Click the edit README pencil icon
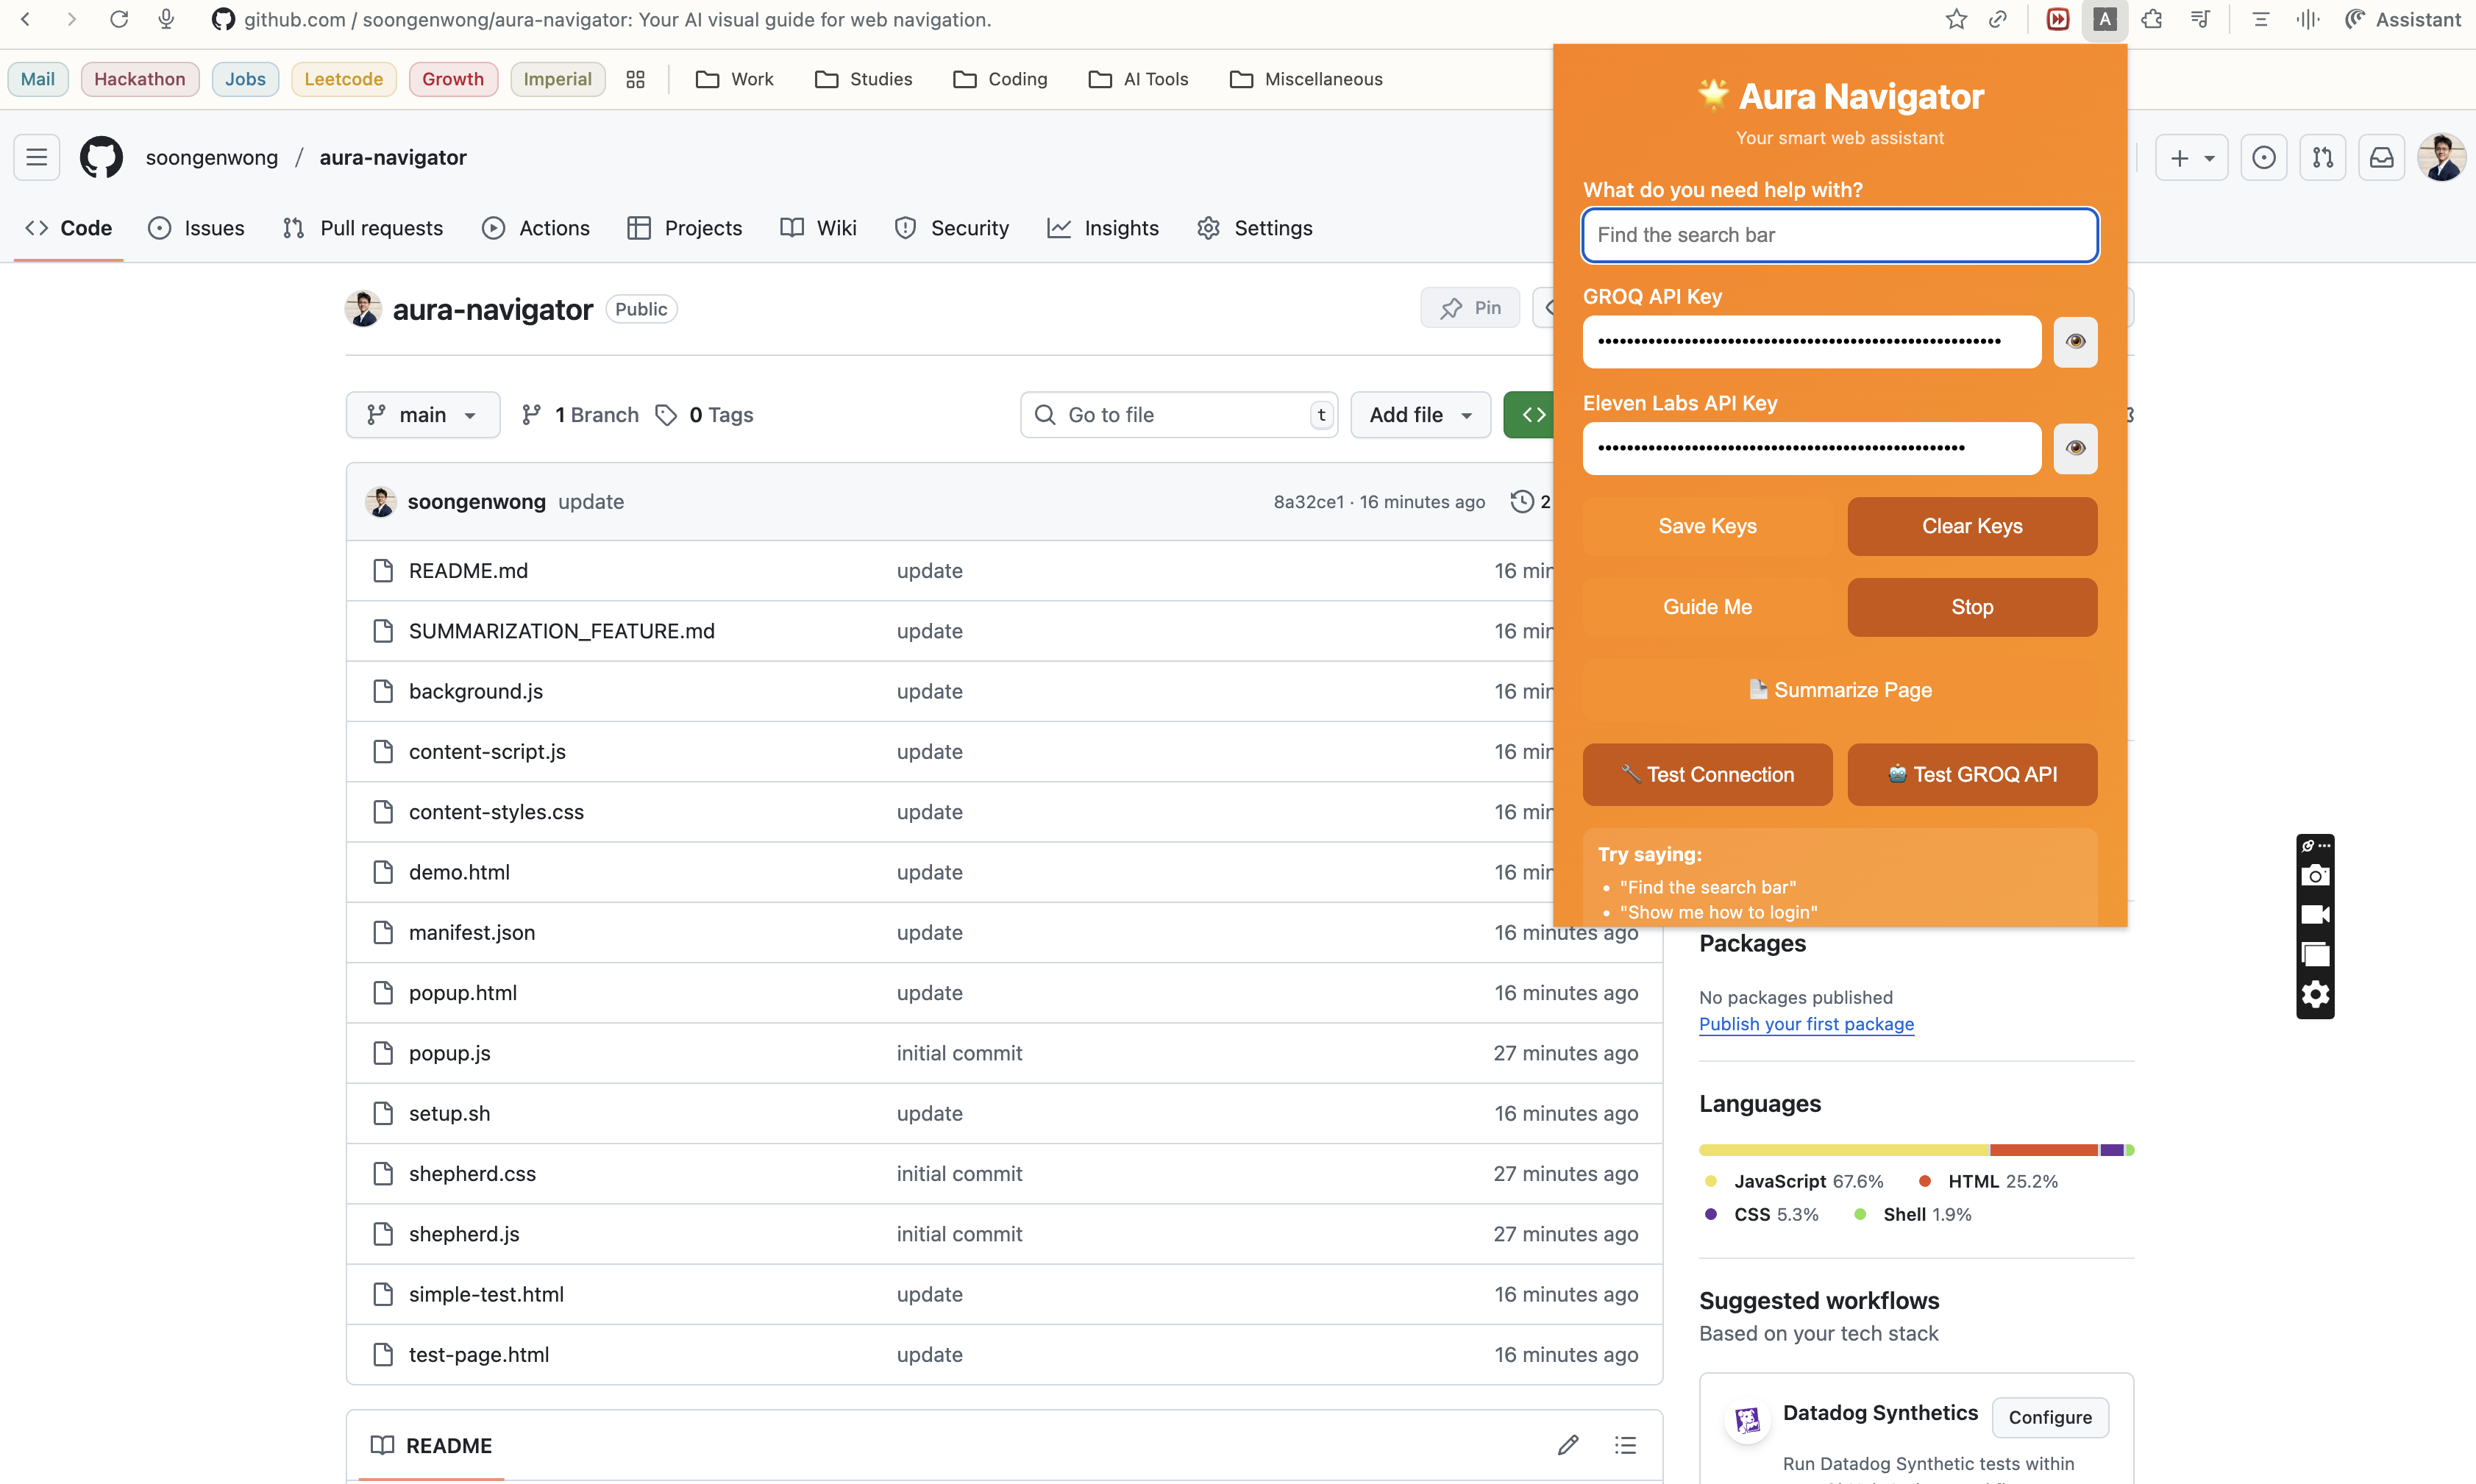 [1567, 1444]
